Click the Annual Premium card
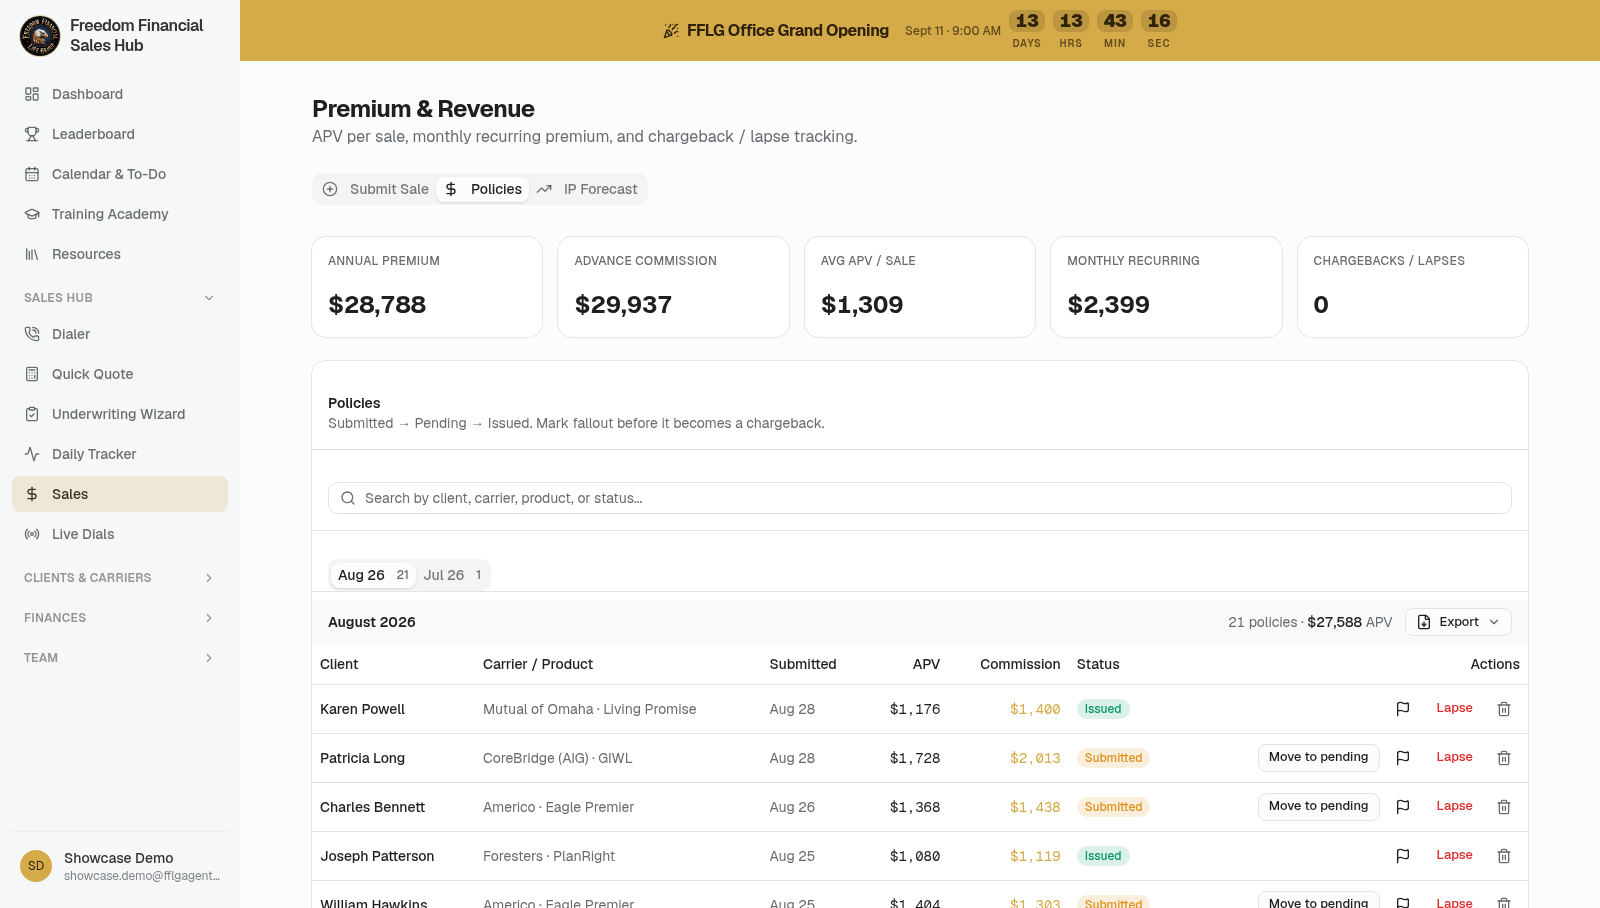The width and height of the screenshot is (1600, 908). point(427,287)
